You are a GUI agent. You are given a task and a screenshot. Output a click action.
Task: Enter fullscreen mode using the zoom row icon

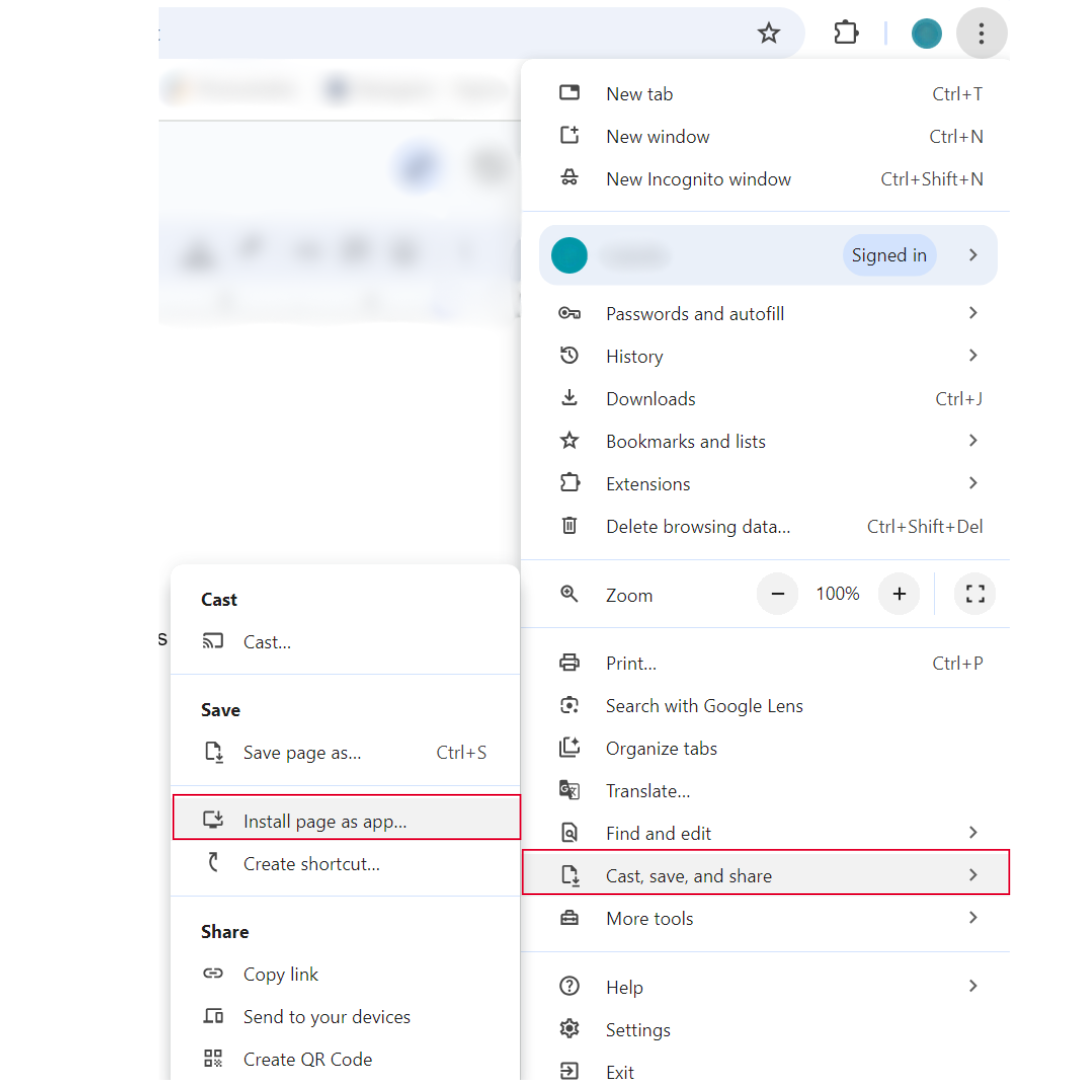point(975,594)
